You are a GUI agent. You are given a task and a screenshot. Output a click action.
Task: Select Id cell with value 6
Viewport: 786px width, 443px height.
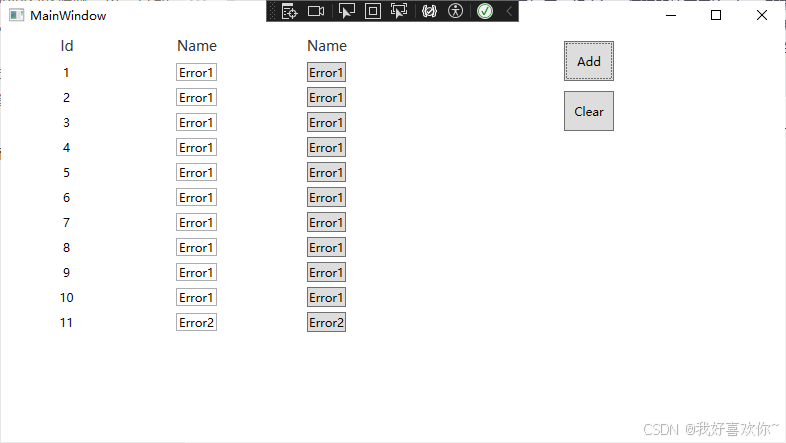pyautogui.click(x=66, y=198)
